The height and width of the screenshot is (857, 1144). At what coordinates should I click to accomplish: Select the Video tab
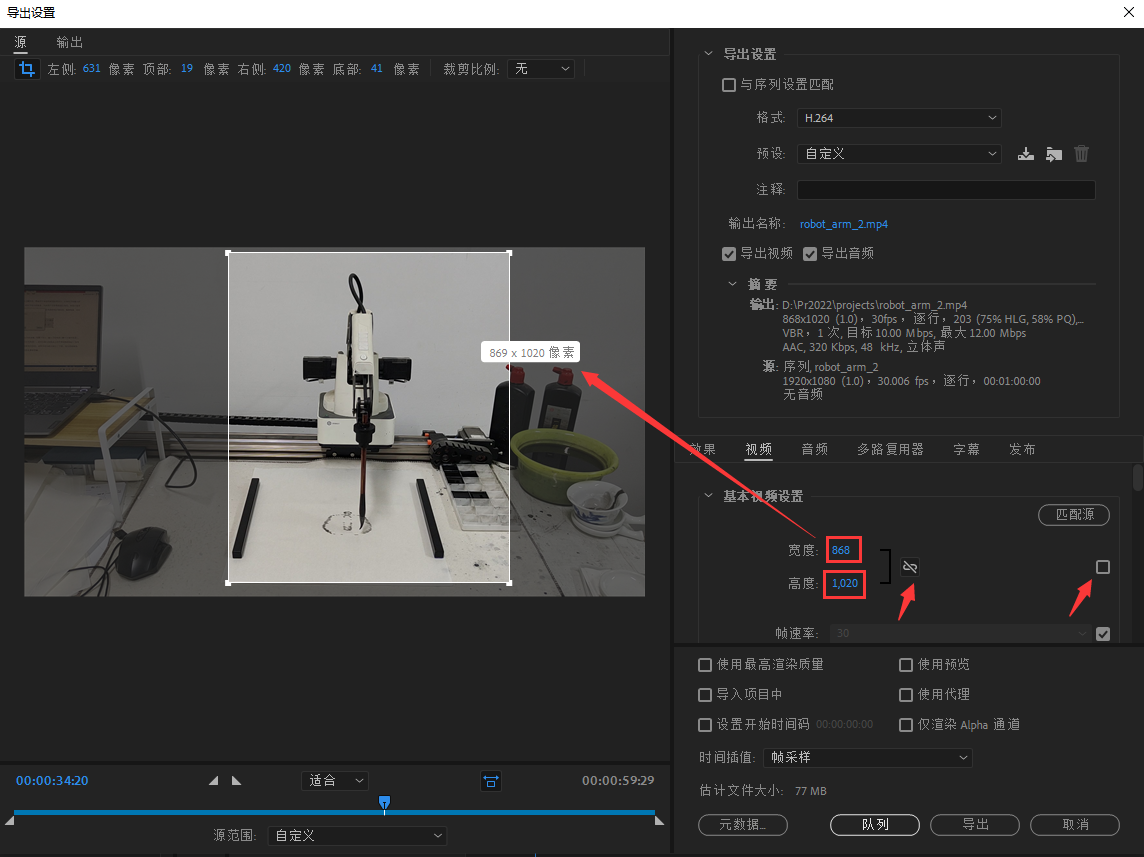759,449
